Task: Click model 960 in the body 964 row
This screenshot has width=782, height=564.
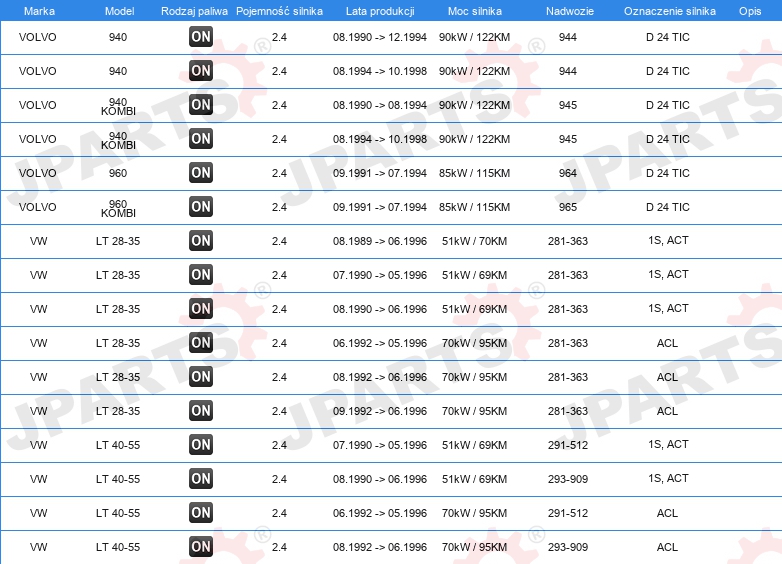Action: point(118,173)
